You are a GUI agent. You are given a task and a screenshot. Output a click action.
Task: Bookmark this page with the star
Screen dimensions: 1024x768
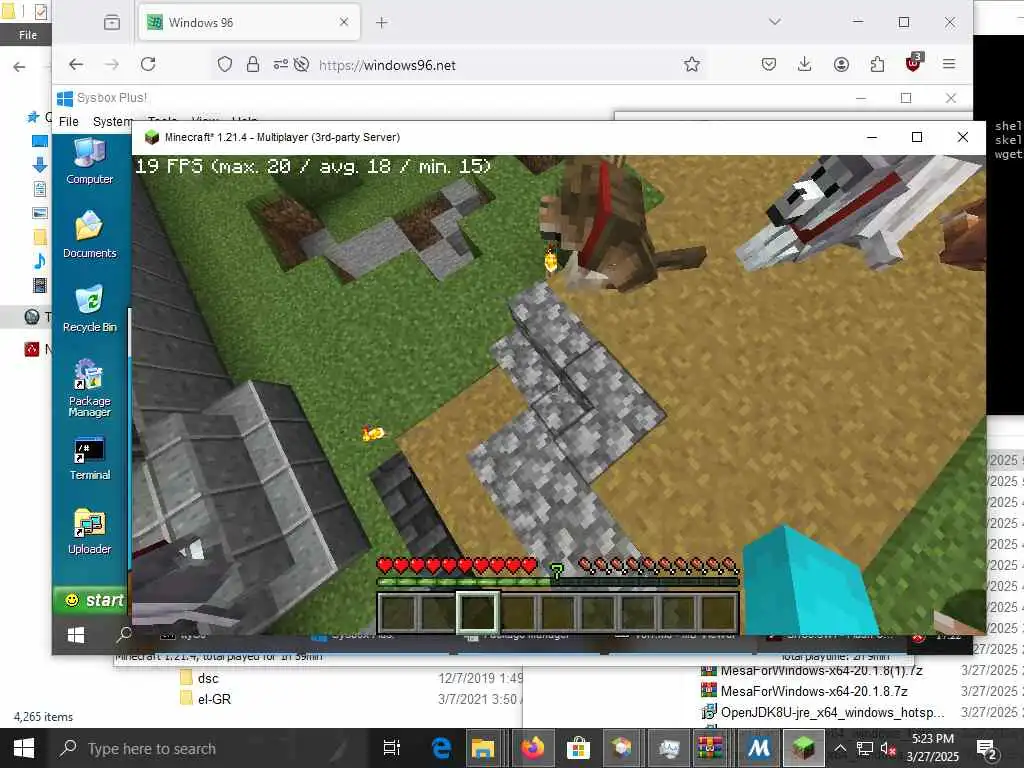[692, 64]
